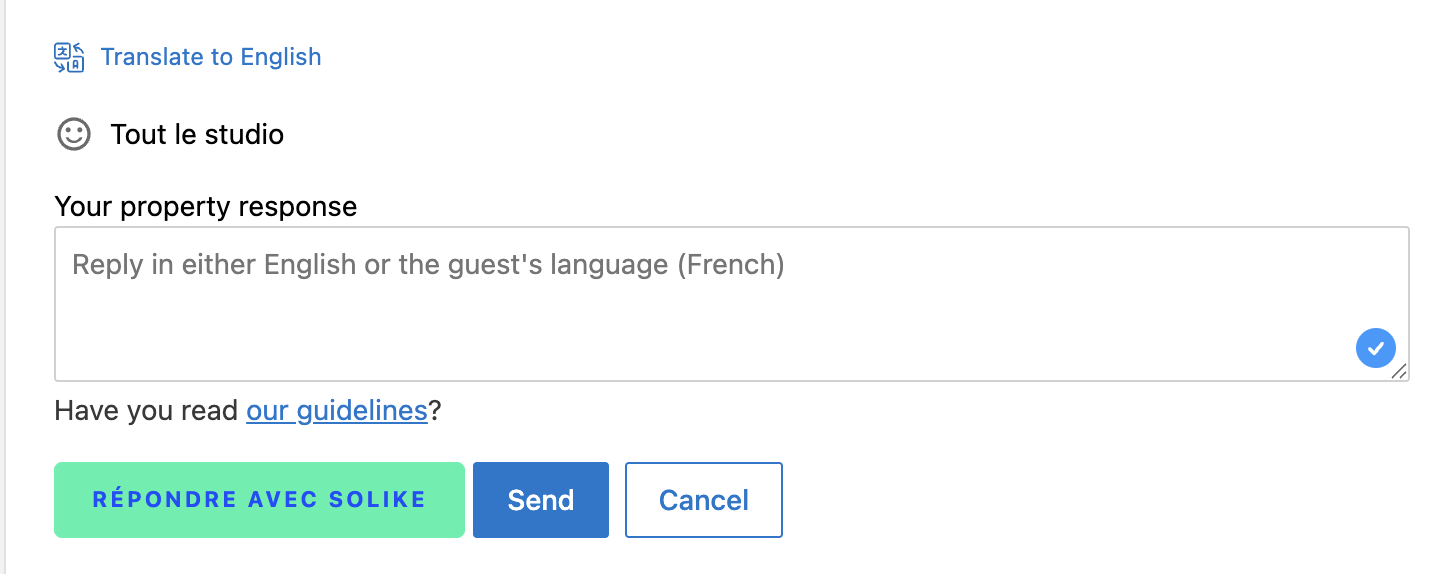Click the blue checkmark icon in the reply box
The image size is (1432, 574).
pyautogui.click(x=1375, y=348)
